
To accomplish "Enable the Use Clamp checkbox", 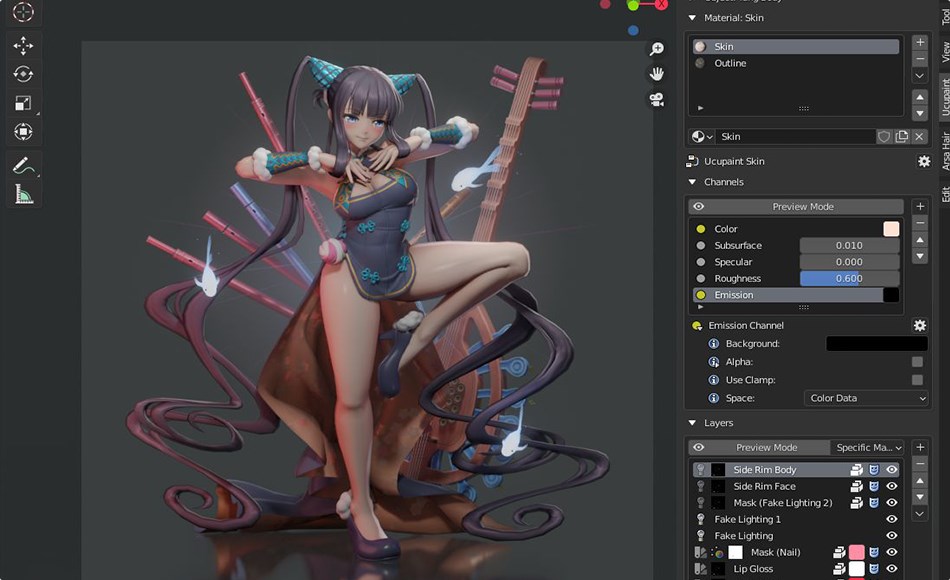I will point(916,379).
